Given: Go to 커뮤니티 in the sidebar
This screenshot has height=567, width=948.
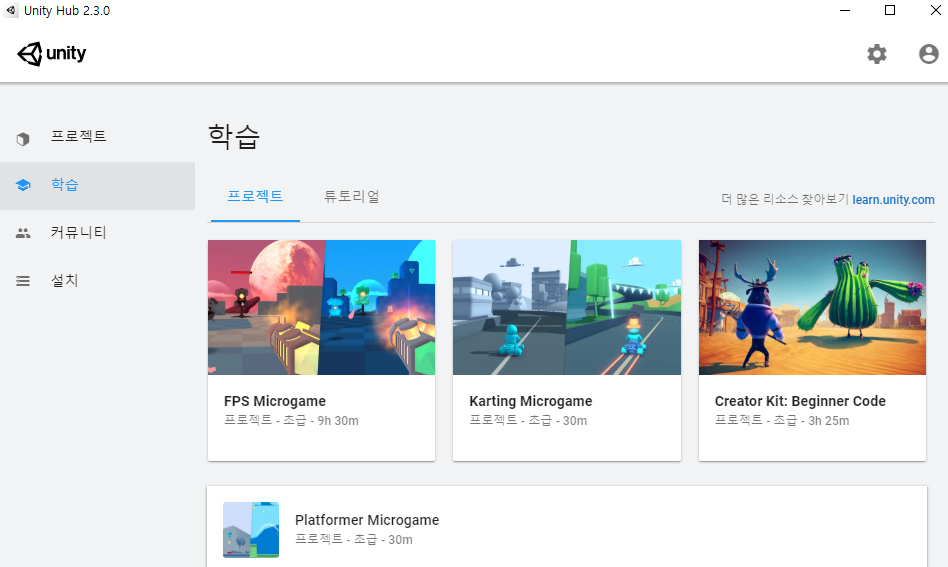Looking at the screenshot, I should (97, 233).
